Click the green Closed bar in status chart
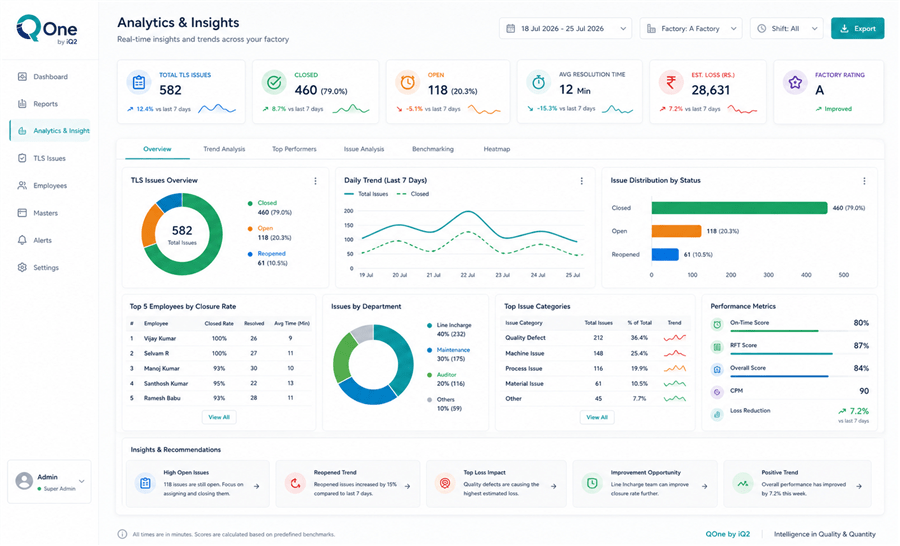Image resolution: width=900 pixels, height=546 pixels. [x=739, y=208]
